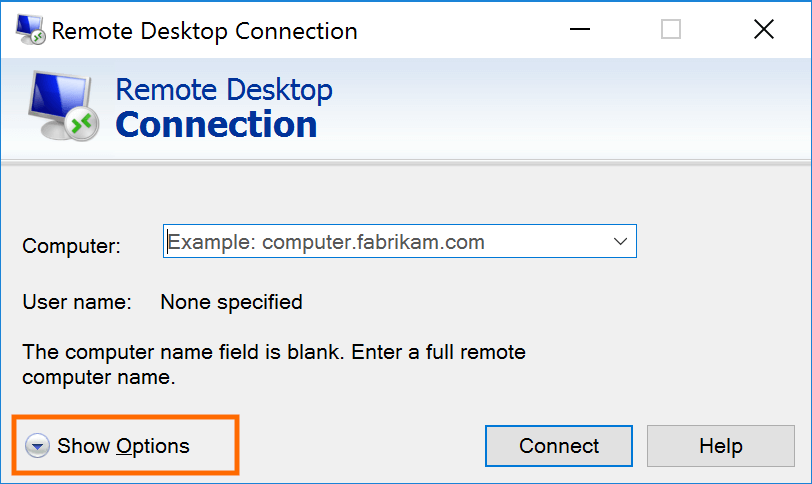Click the "None specified" user name text

point(231,301)
